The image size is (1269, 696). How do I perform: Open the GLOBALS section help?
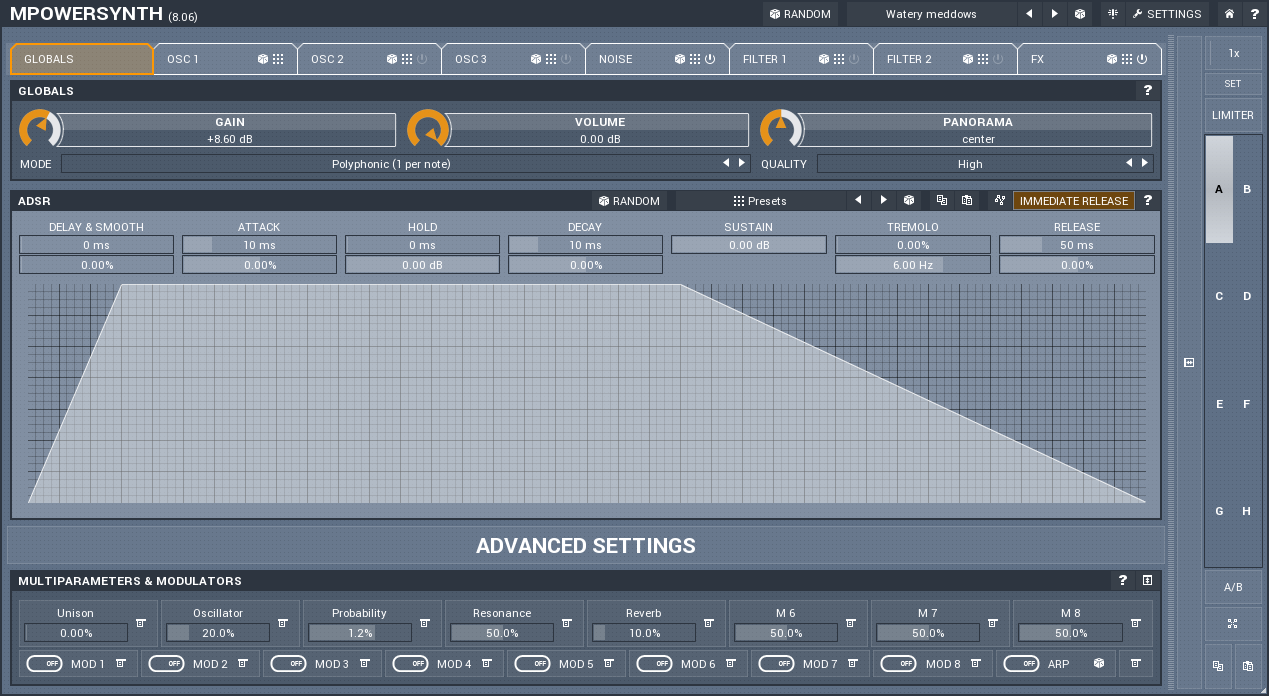pos(1147,91)
